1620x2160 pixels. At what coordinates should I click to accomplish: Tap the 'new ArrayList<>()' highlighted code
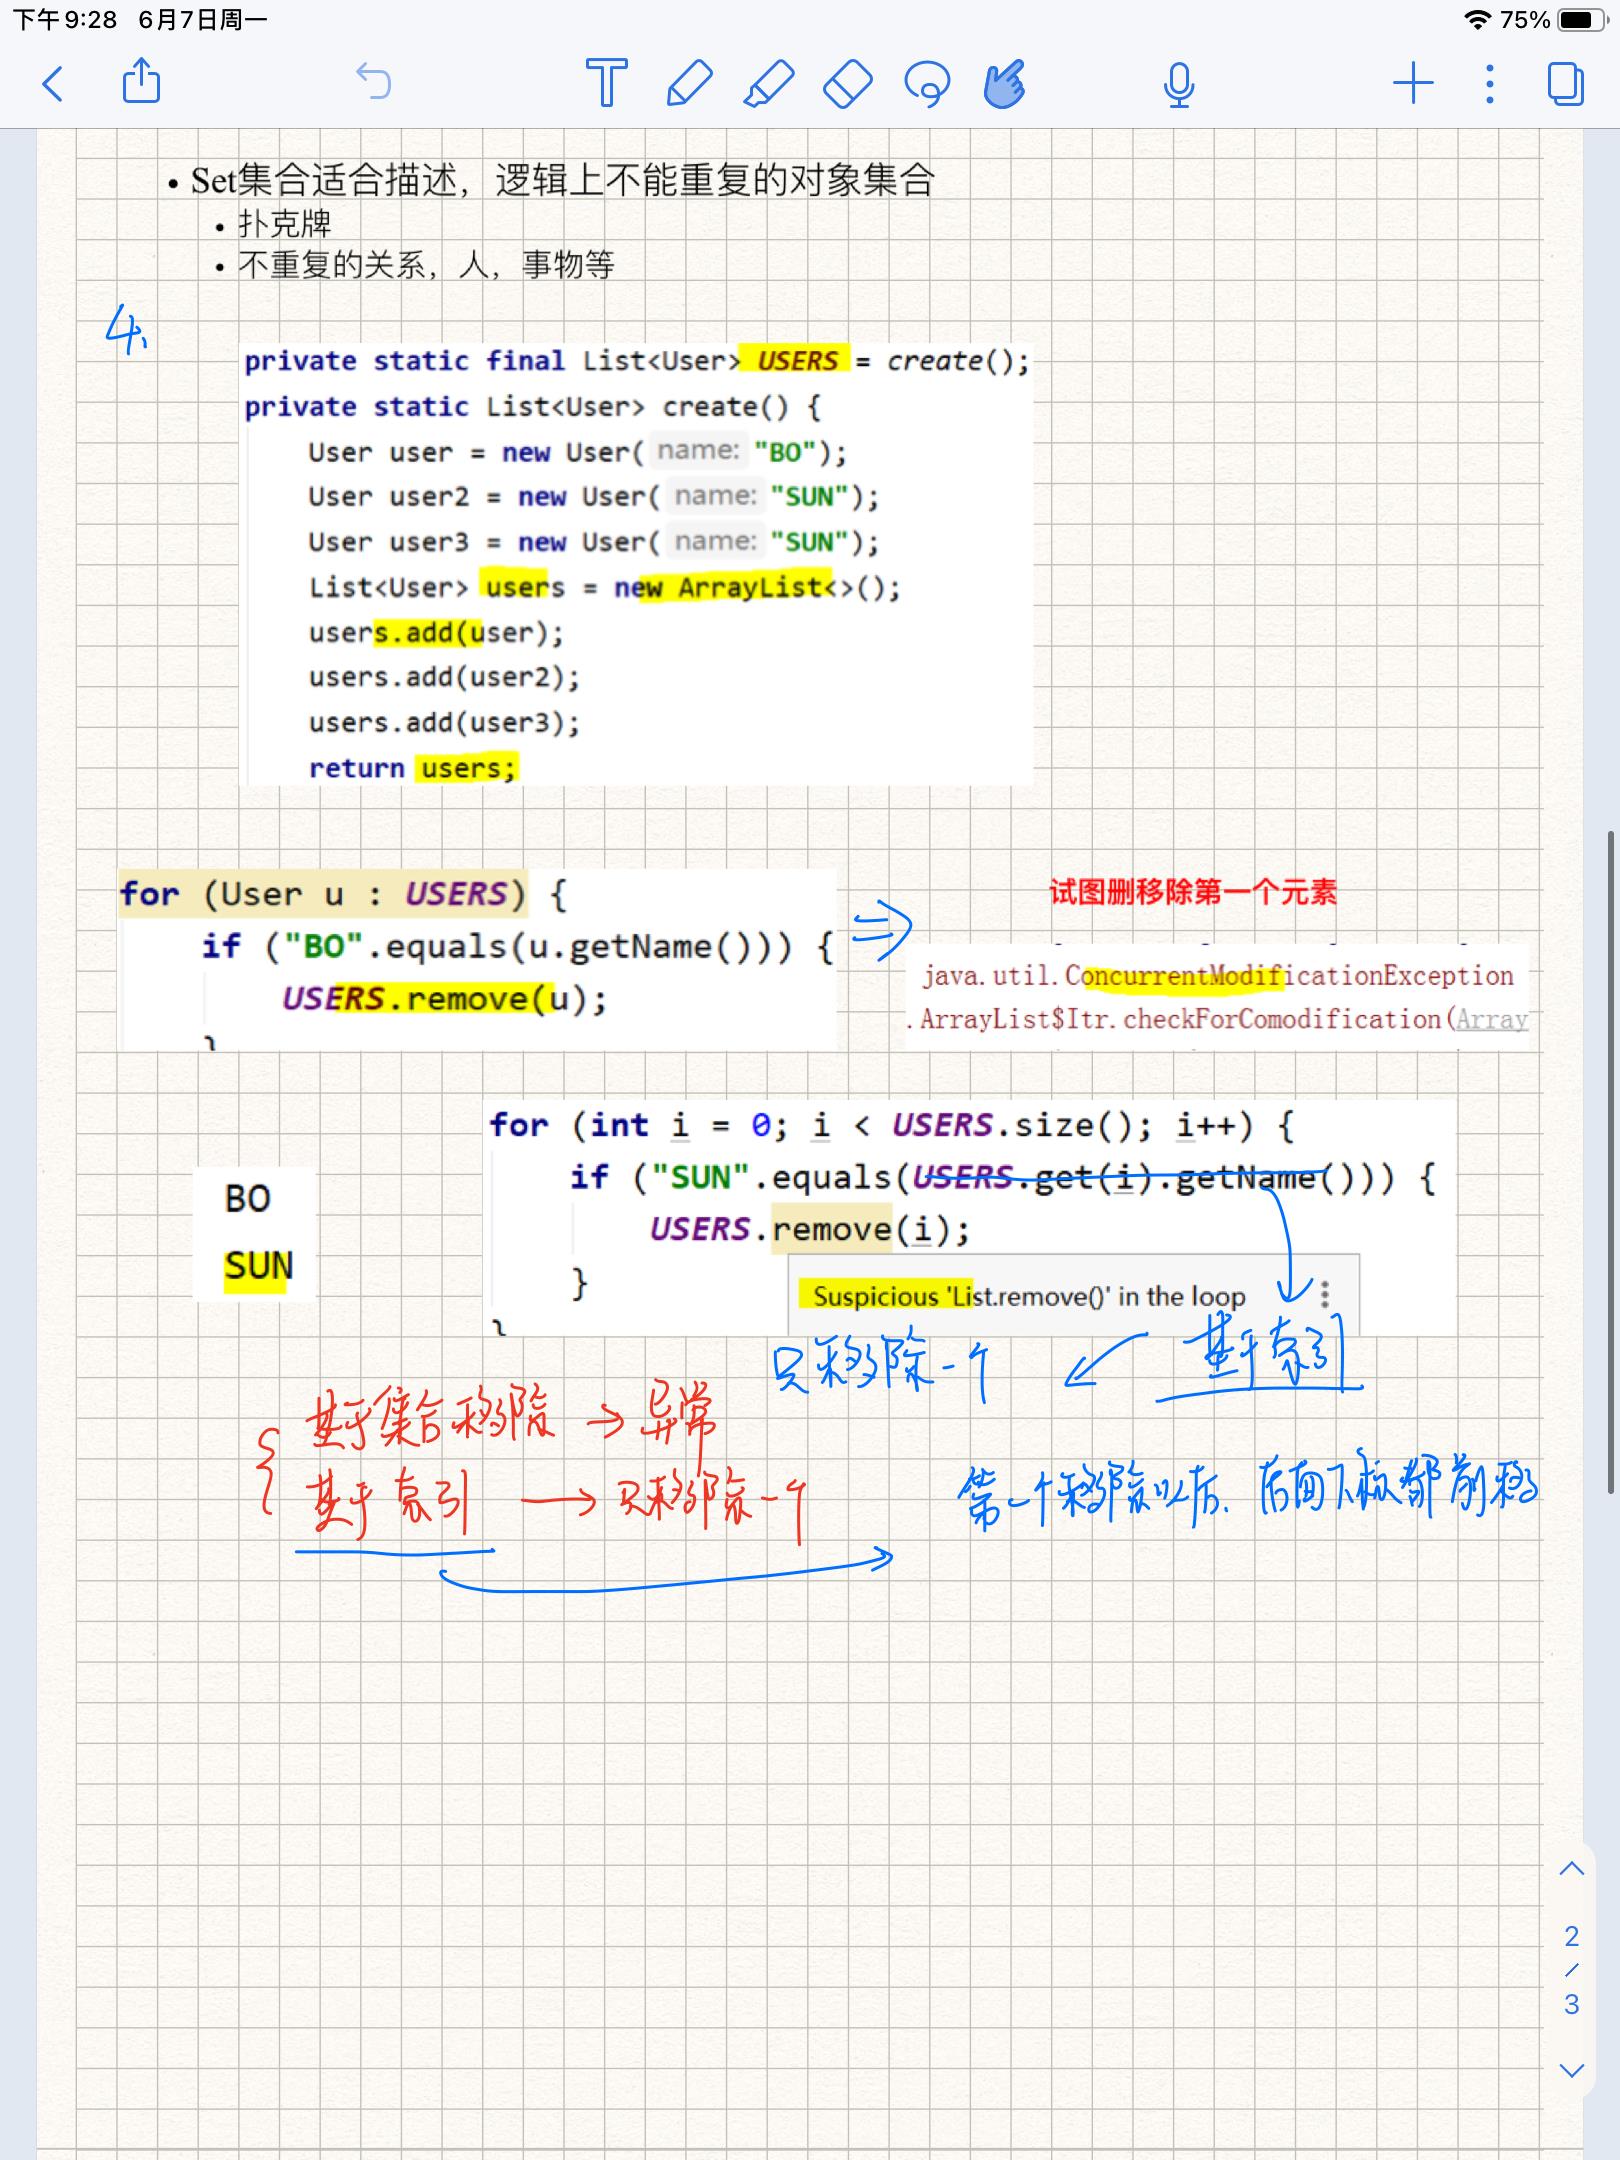pos(757,587)
